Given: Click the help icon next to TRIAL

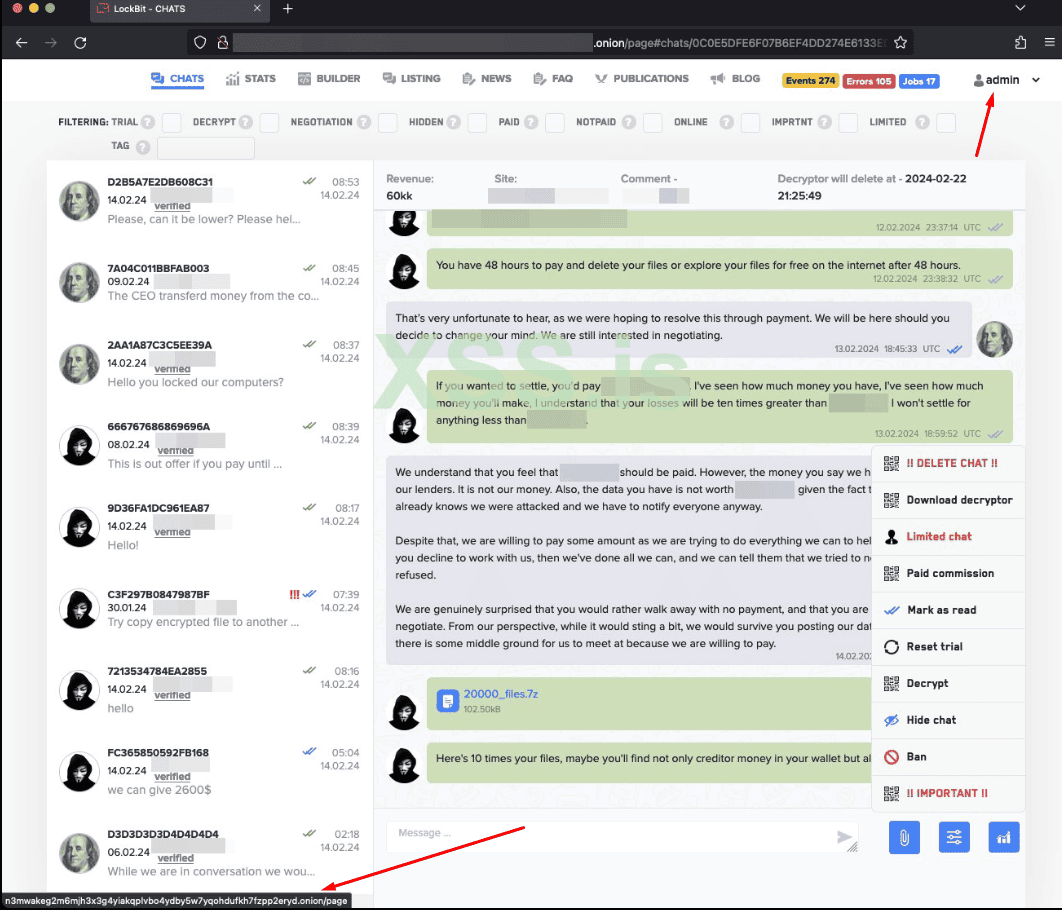Looking at the screenshot, I should (x=148, y=122).
